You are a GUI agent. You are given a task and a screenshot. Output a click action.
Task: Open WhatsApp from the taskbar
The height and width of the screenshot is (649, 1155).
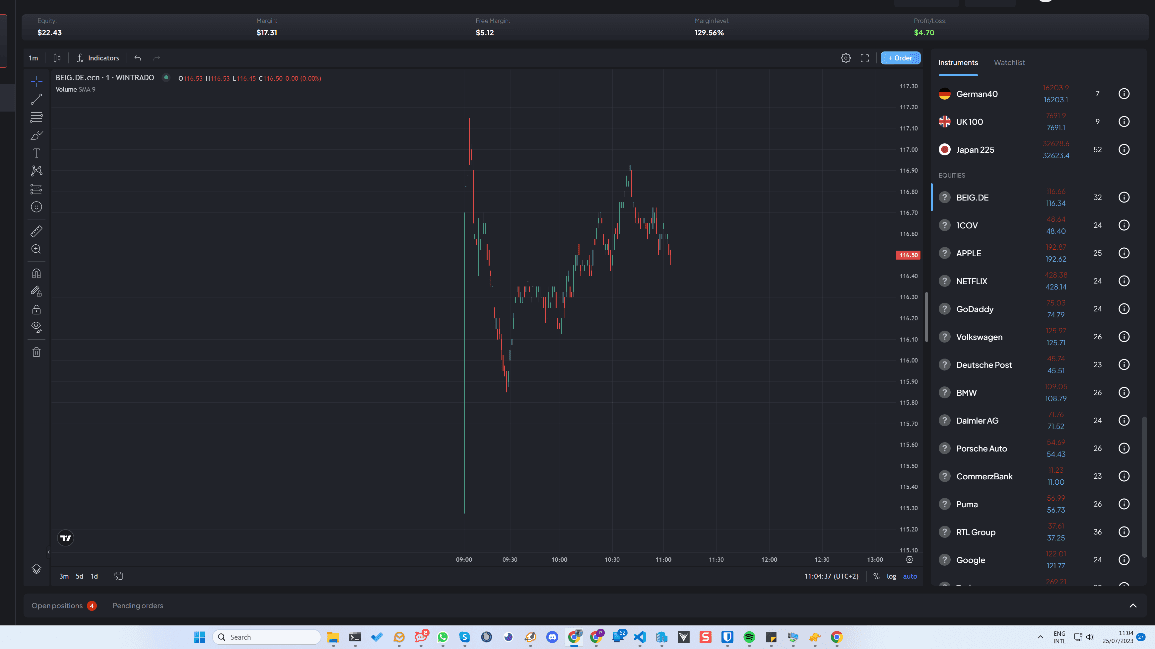443,637
